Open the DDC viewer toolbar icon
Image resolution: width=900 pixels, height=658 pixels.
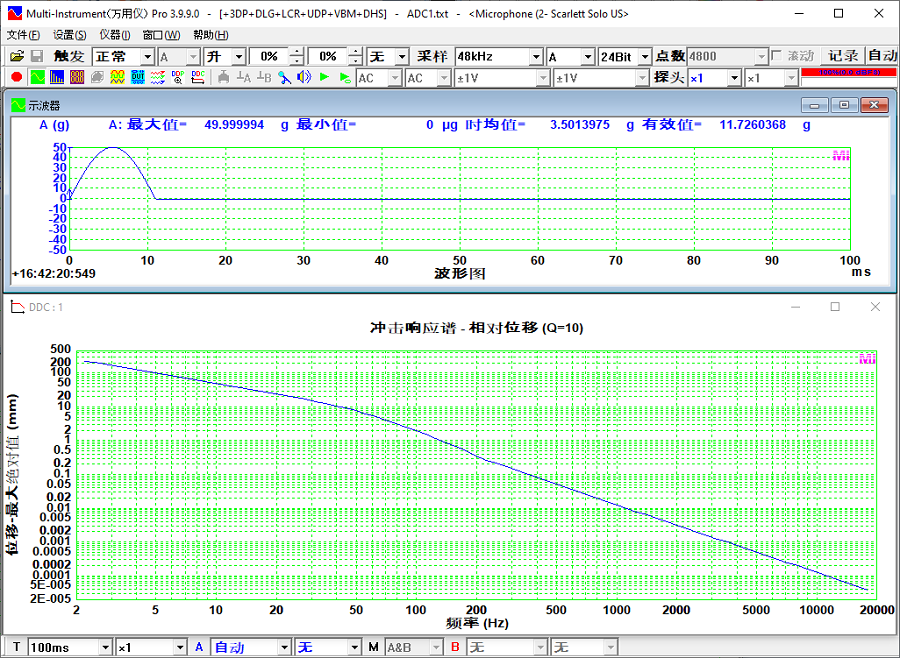tap(198, 77)
